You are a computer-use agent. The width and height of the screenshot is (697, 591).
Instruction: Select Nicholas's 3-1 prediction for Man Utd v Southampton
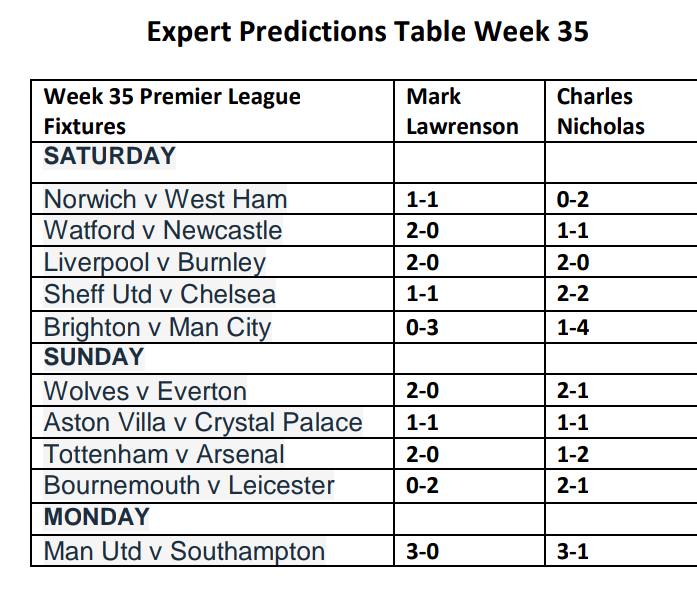click(573, 552)
